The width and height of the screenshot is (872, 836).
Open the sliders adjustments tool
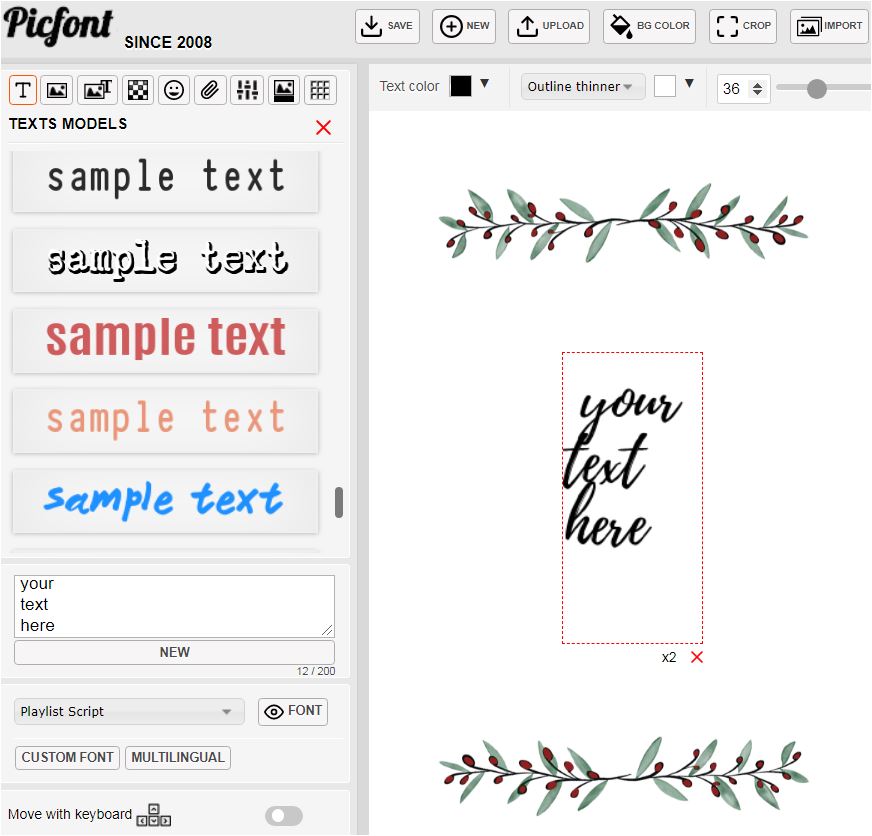pyautogui.click(x=246, y=90)
